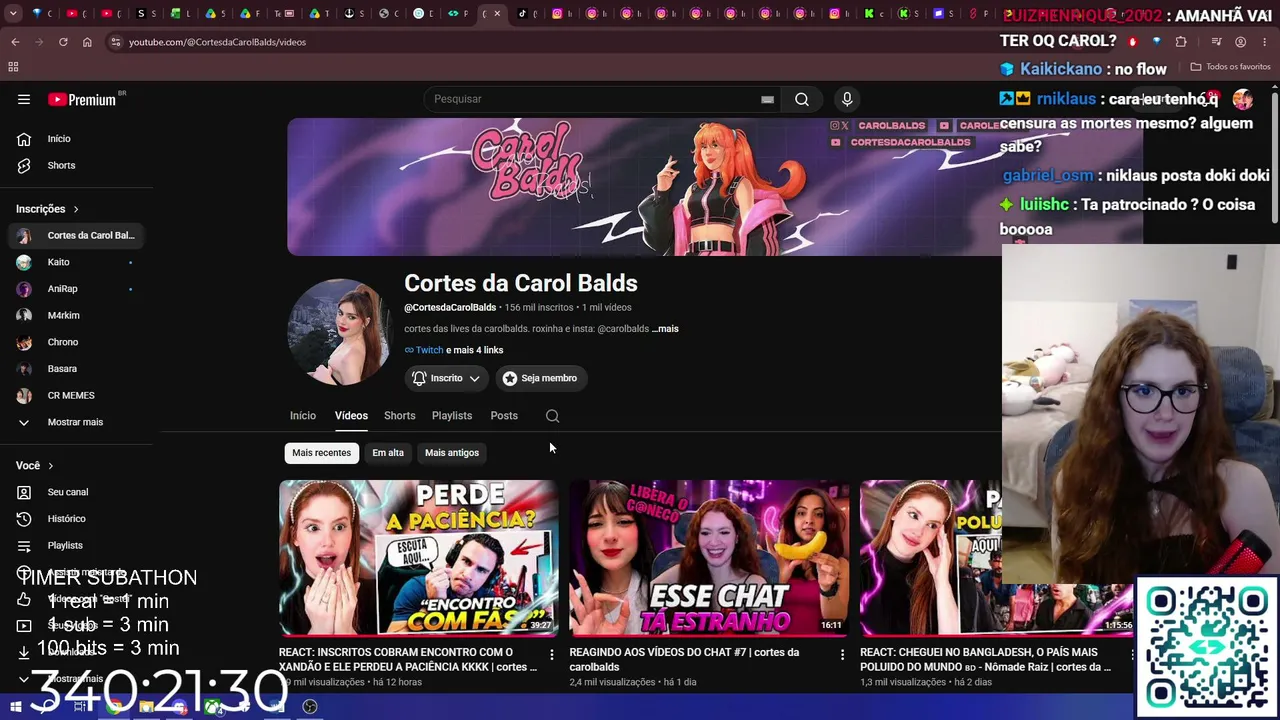Open more options for CHAT #7 video

tap(842, 654)
